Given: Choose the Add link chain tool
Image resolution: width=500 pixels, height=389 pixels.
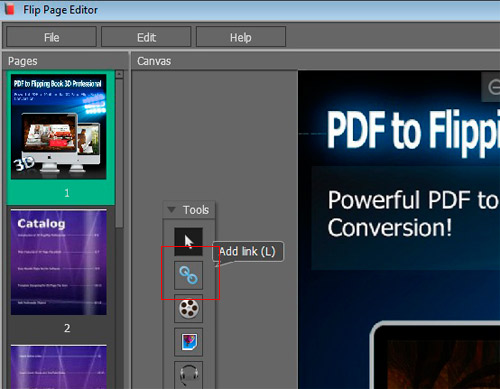Looking at the screenshot, I should (x=188, y=275).
